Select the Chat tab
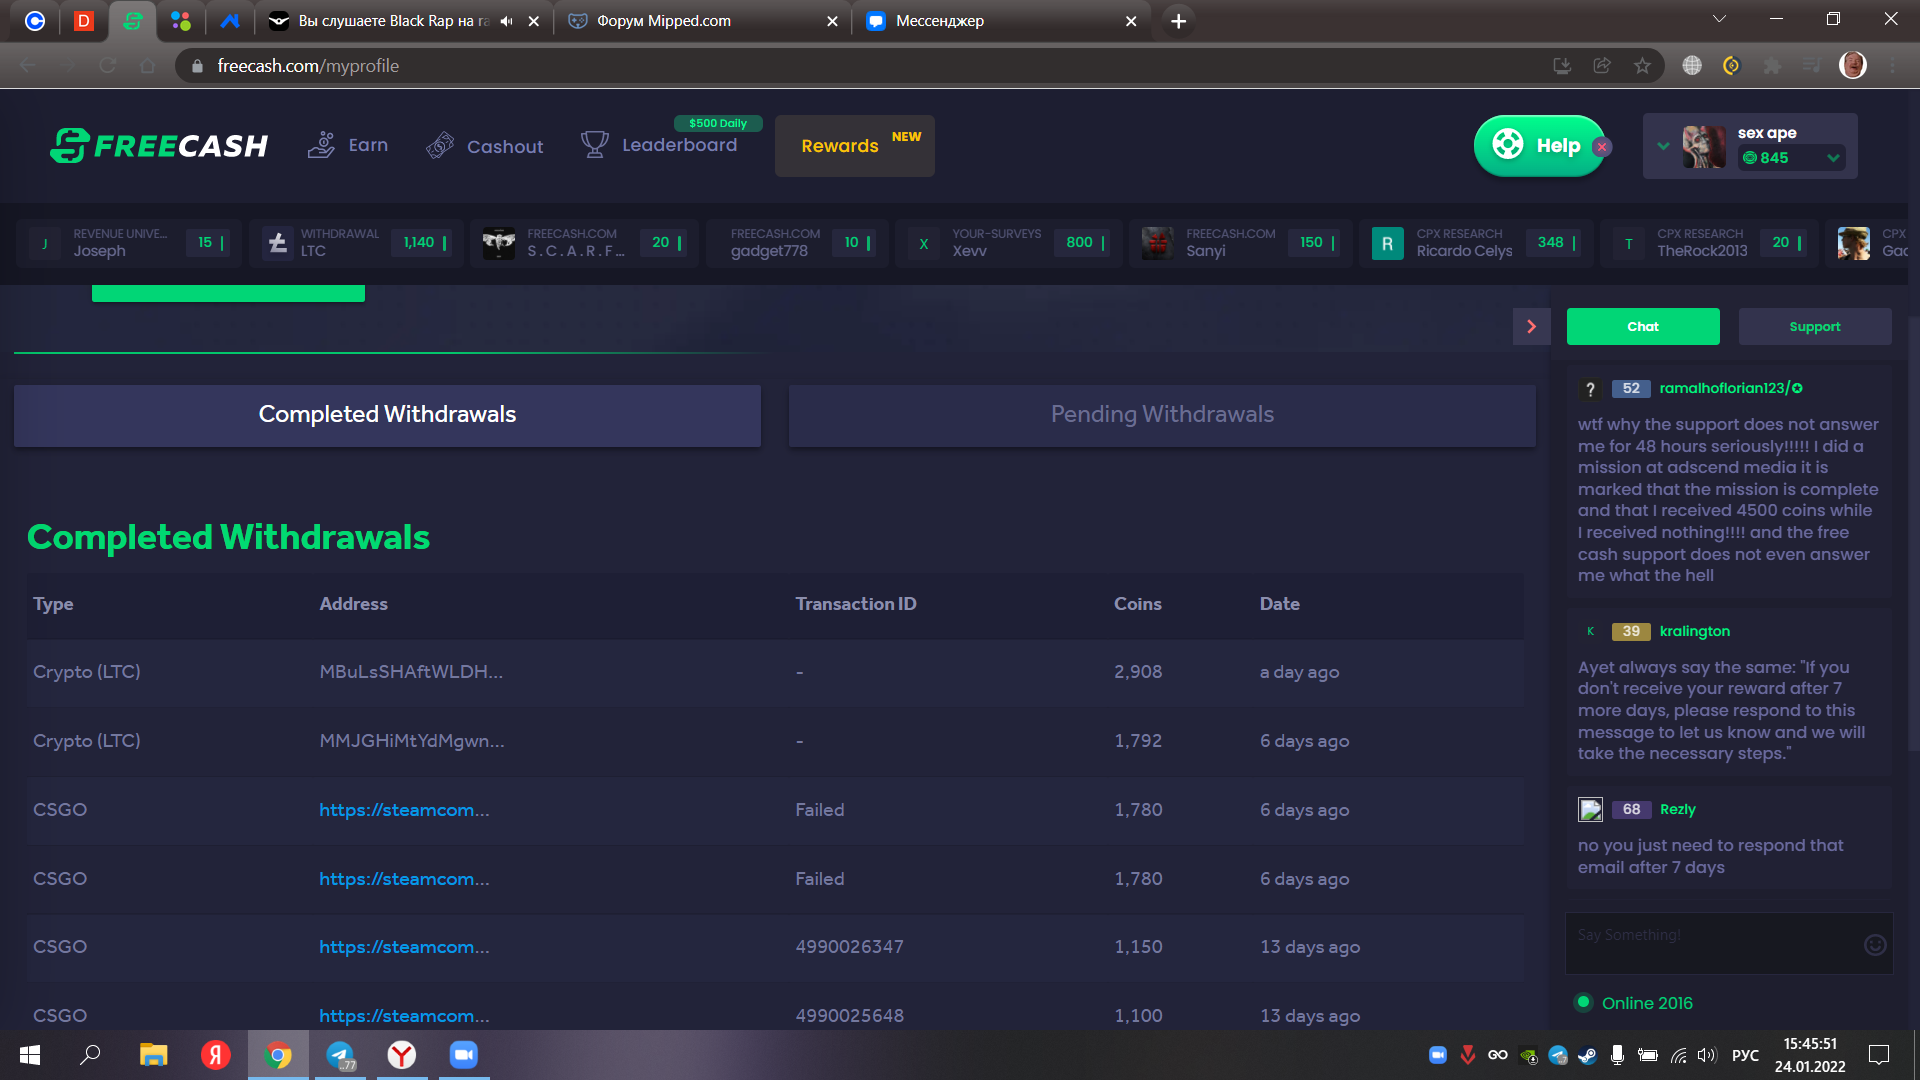The width and height of the screenshot is (1920, 1080). click(1643, 327)
